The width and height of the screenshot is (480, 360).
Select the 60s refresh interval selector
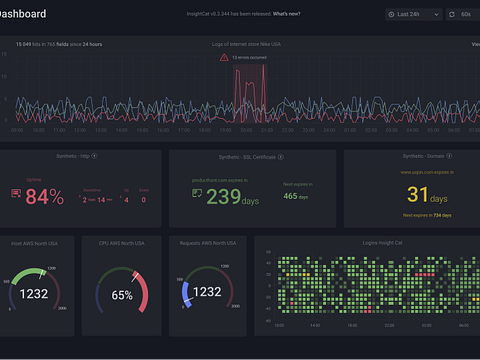tap(466, 14)
